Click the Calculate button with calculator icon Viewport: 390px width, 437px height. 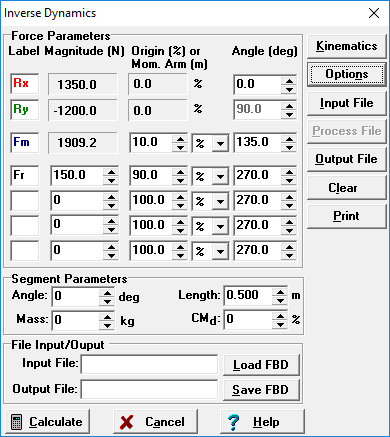pos(48,422)
